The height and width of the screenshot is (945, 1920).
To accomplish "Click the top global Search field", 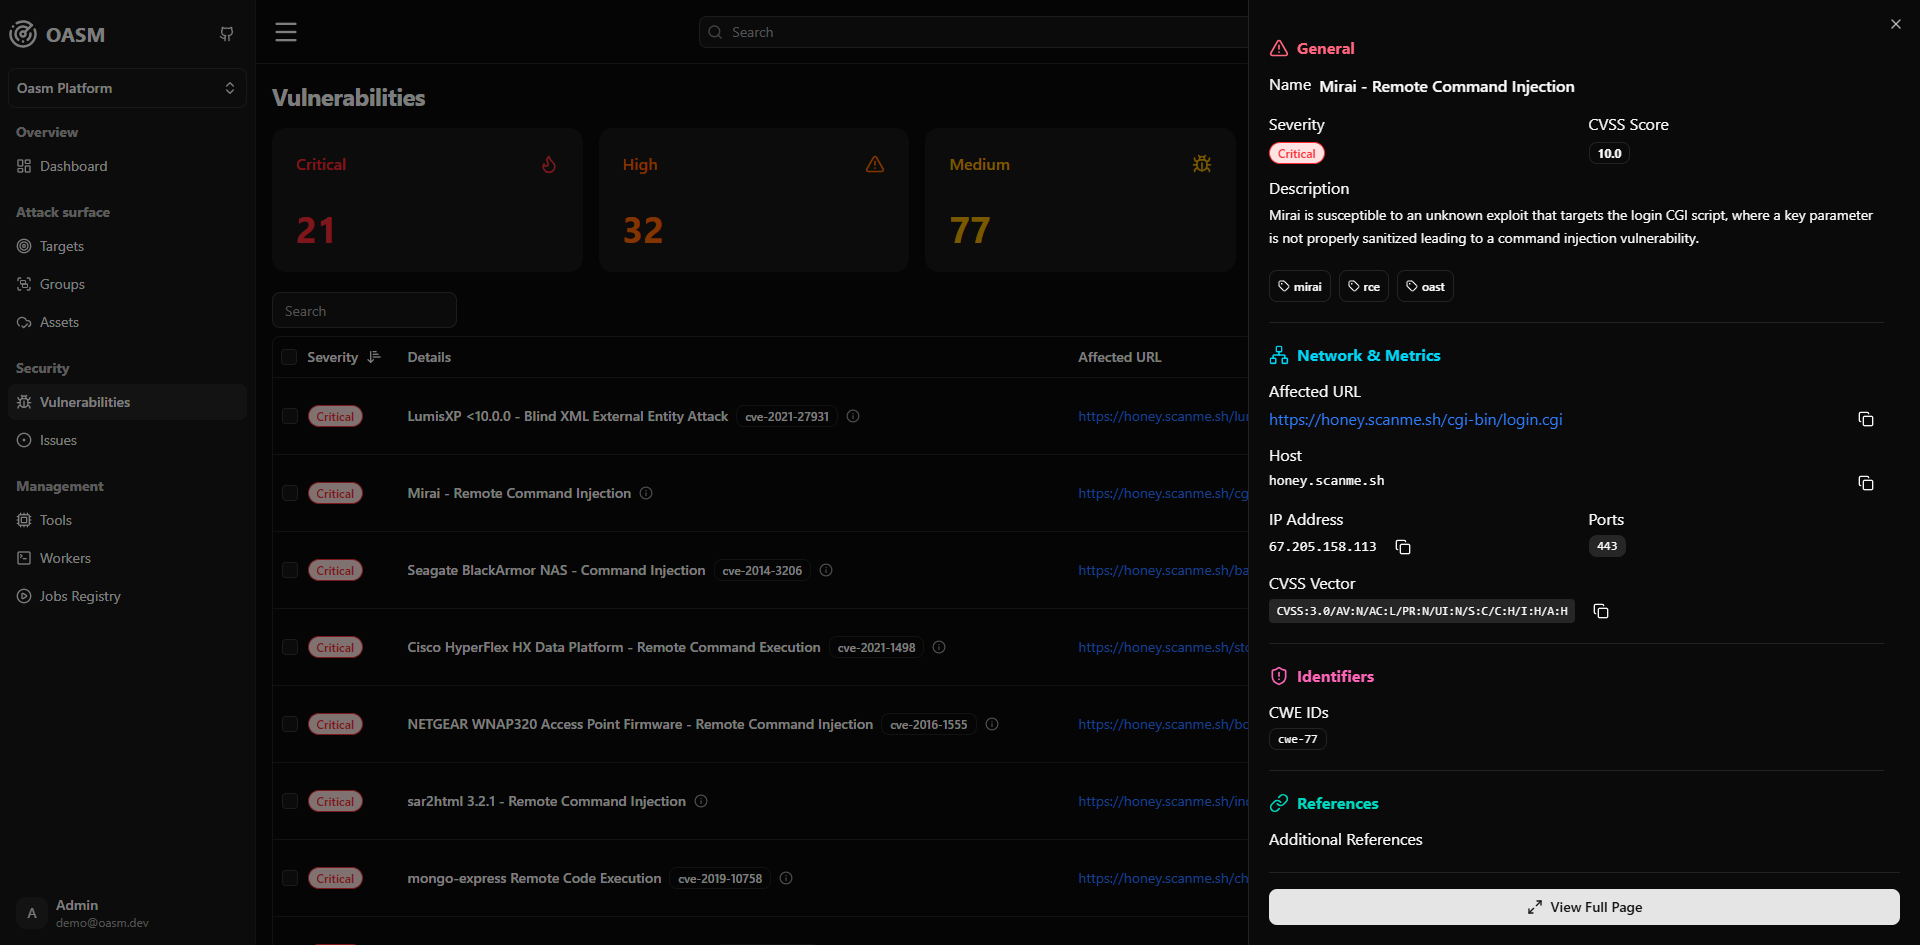I will click(x=973, y=32).
